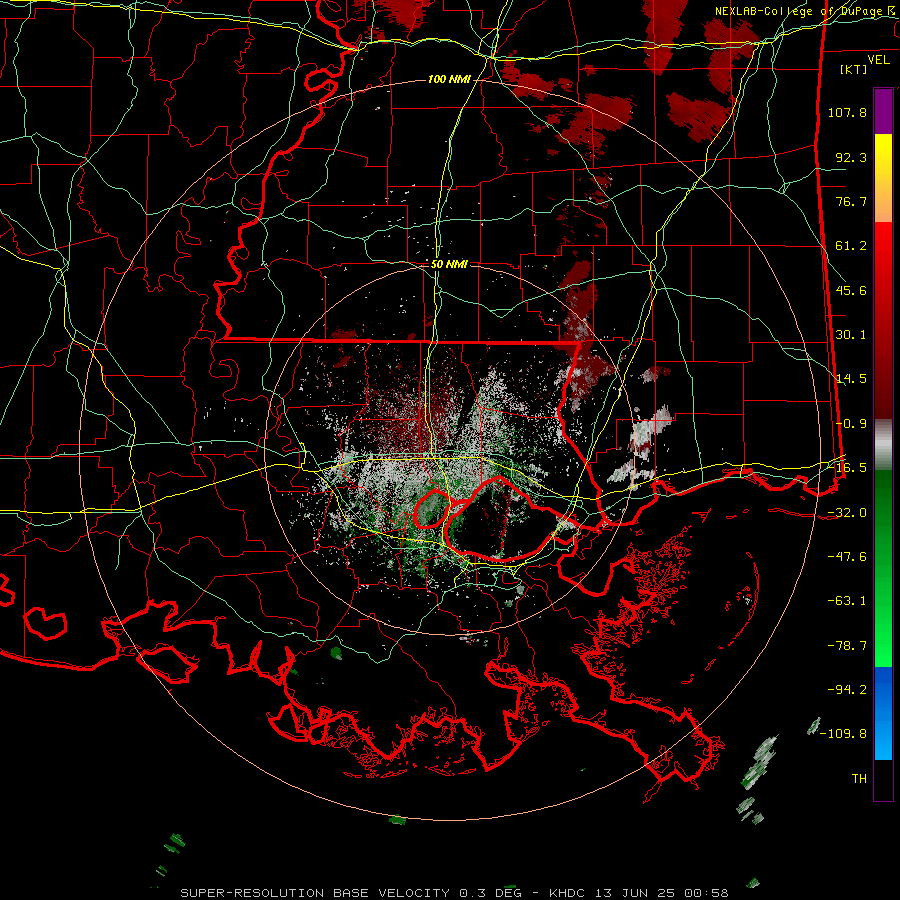Viewport: 900px width, 900px height.
Task: Select the -94.2 velocity scale value
Action: [847, 690]
